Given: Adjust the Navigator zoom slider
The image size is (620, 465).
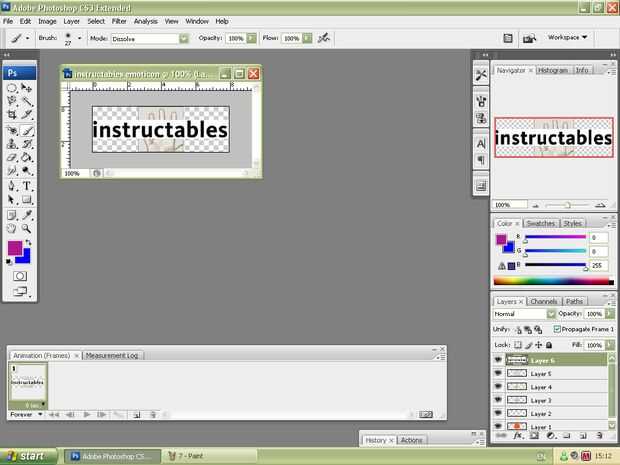Looking at the screenshot, I should coord(567,205).
